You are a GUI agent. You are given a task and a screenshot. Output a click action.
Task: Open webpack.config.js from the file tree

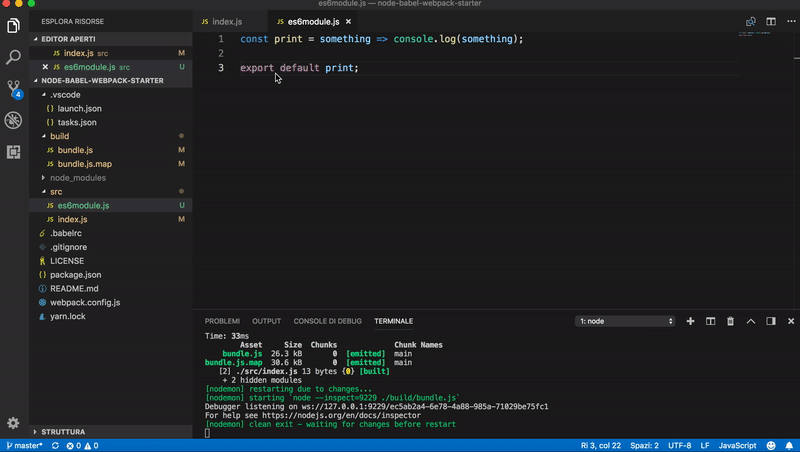84,302
